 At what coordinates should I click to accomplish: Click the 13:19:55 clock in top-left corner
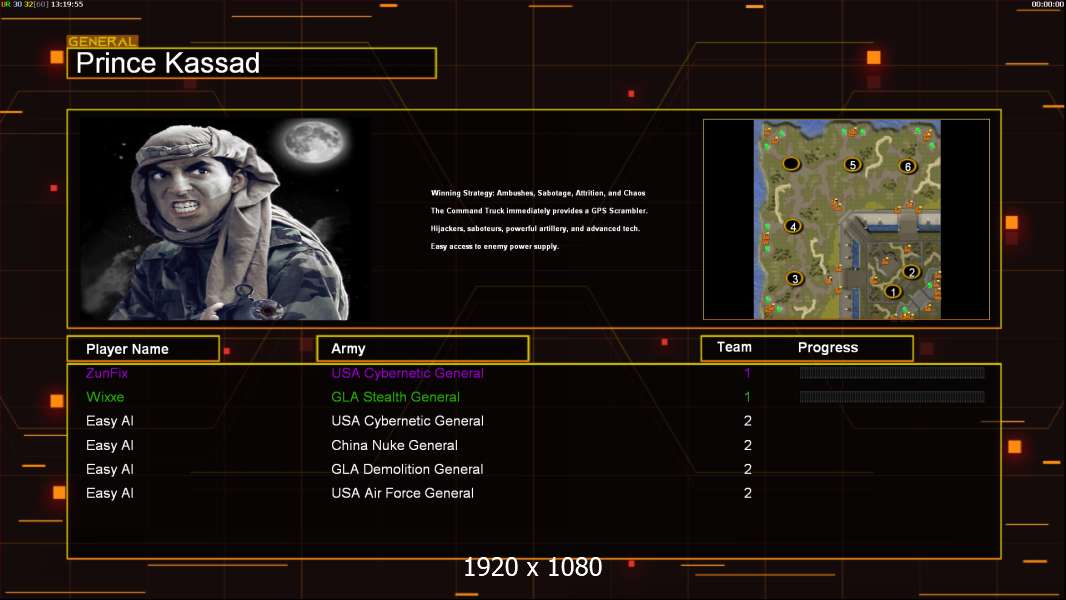point(67,4)
